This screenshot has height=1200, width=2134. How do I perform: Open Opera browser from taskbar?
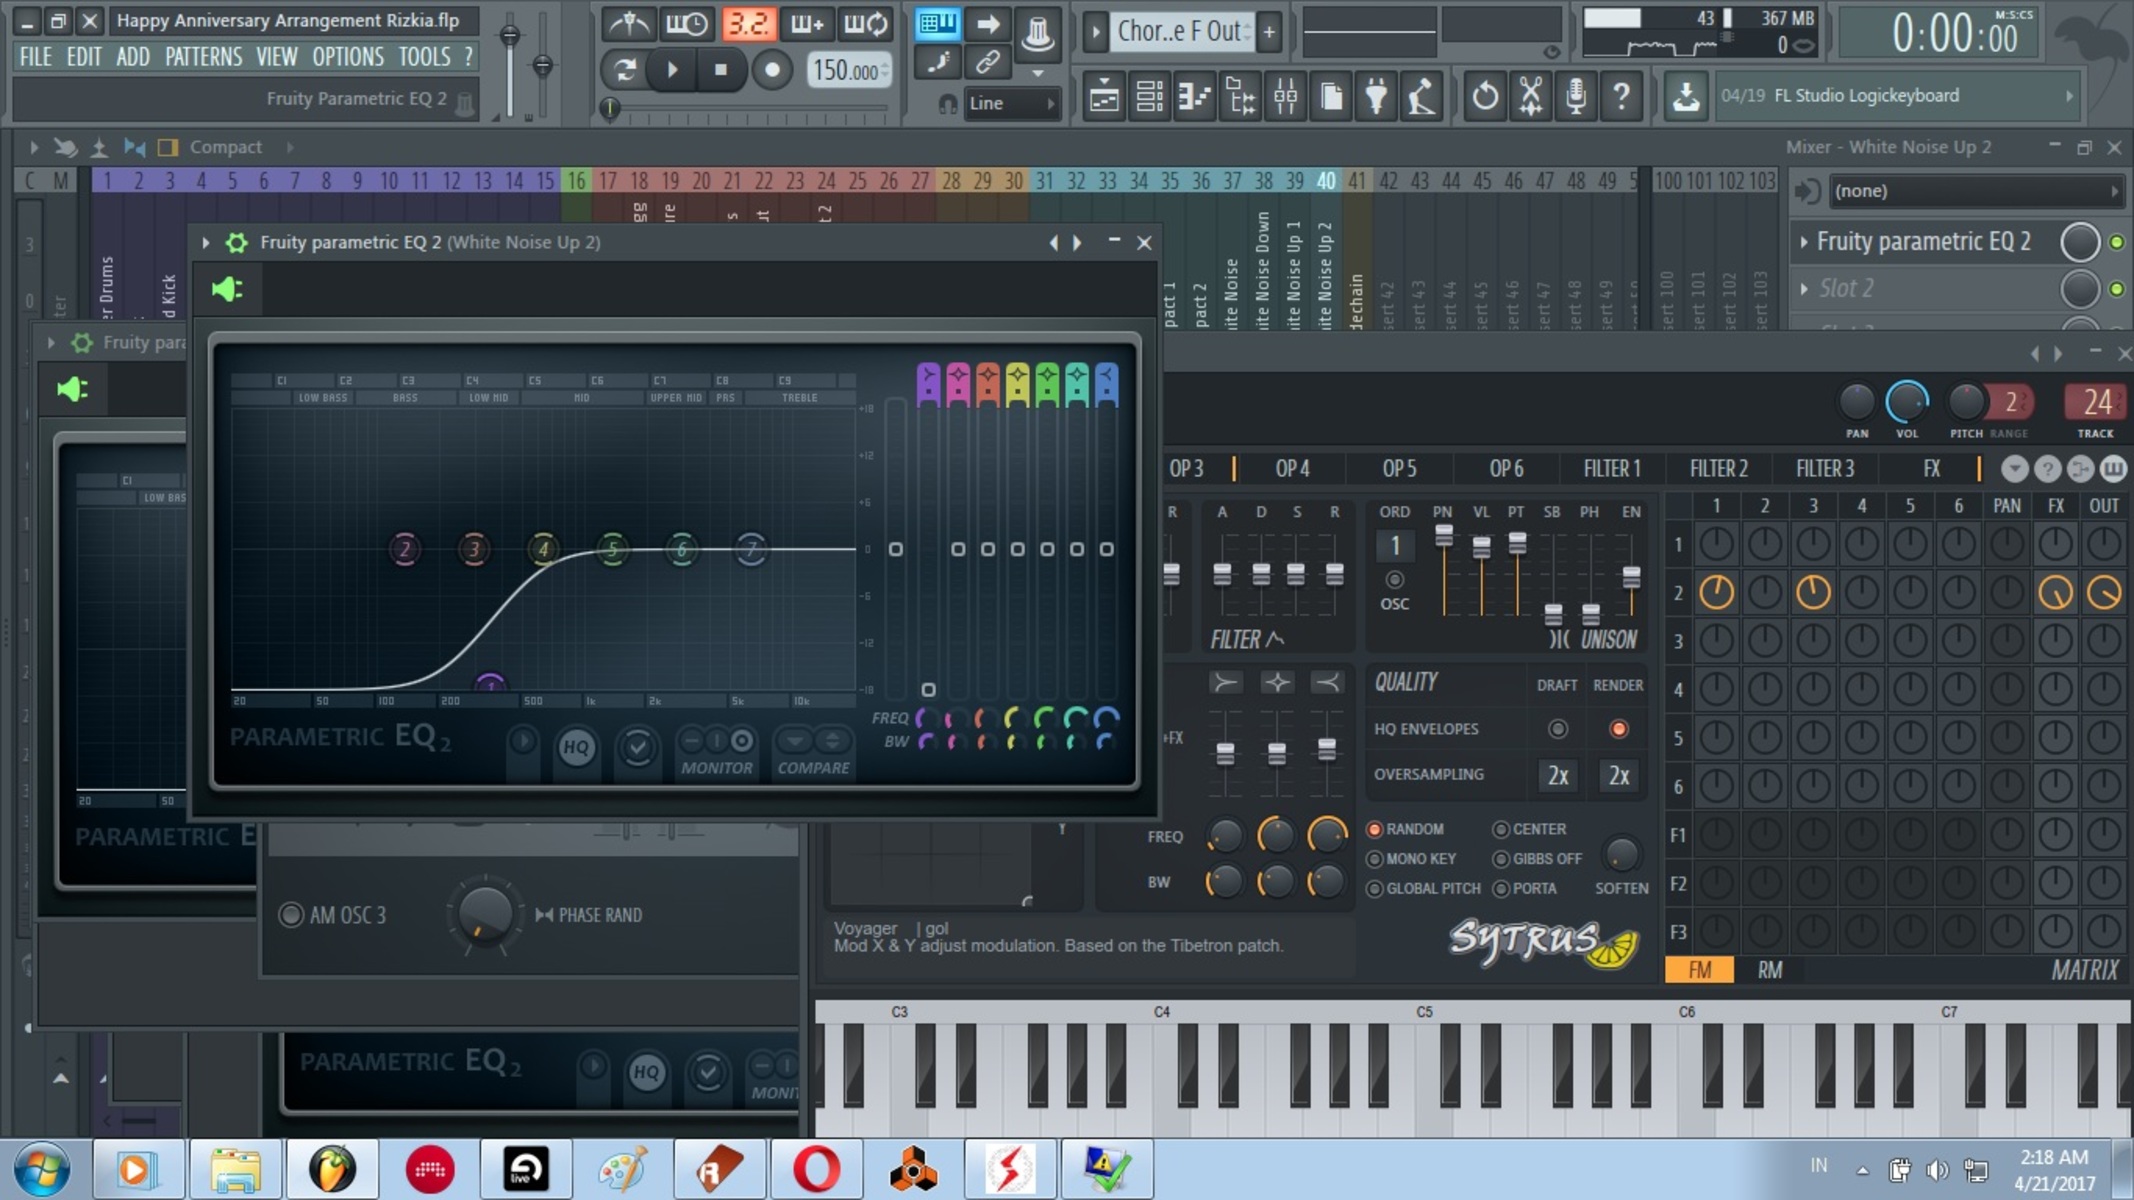816,1168
